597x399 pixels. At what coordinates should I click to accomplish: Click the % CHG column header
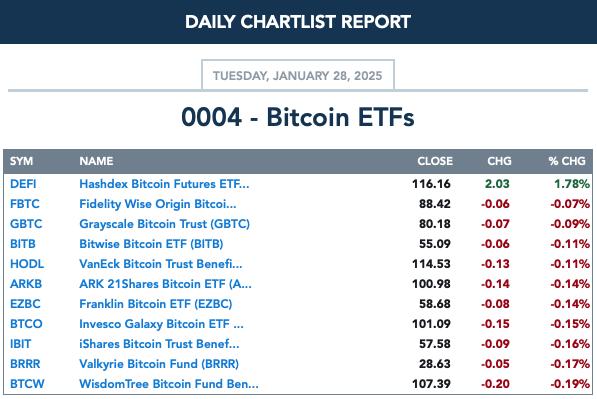[x=567, y=161]
